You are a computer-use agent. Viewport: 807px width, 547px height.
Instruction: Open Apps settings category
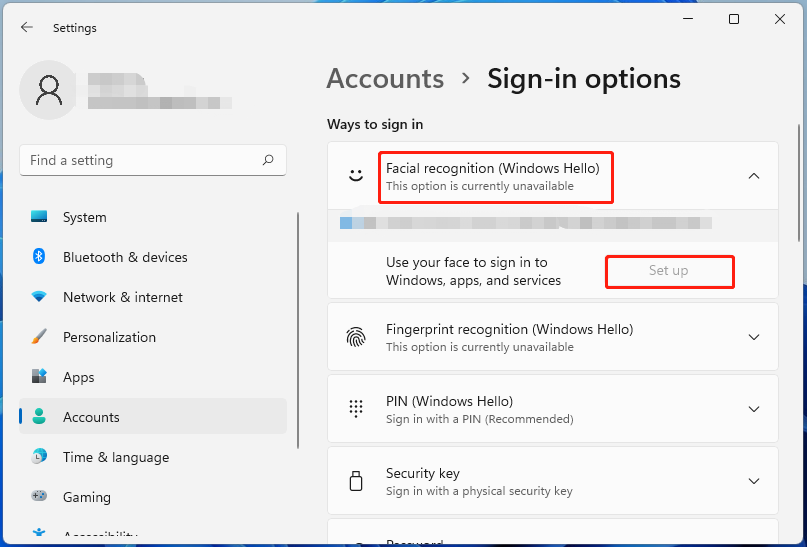click(x=153, y=377)
